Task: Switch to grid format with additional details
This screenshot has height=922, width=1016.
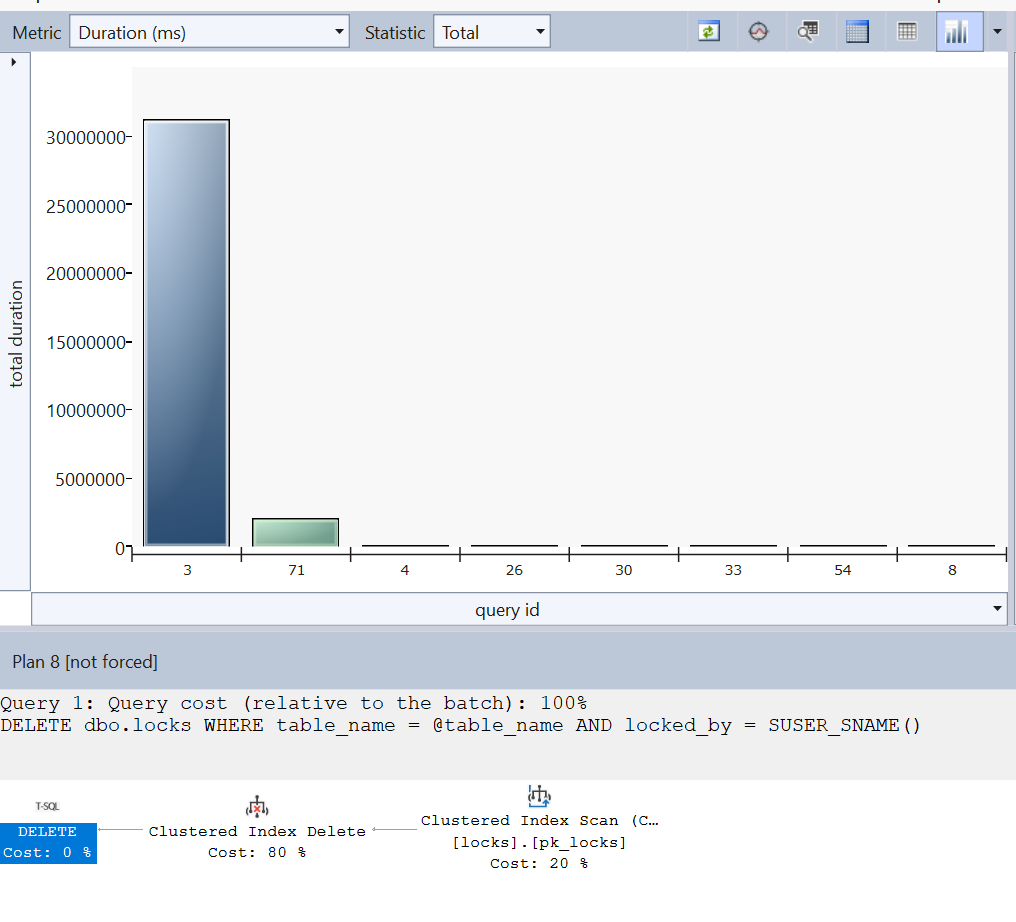Action: coord(857,32)
